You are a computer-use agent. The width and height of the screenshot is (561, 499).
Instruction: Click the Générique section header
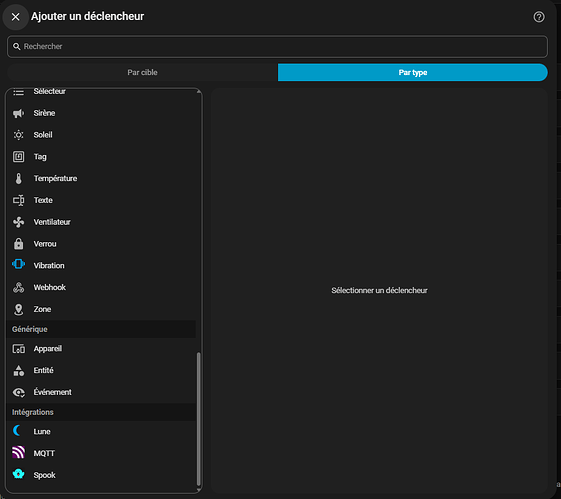point(101,329)
